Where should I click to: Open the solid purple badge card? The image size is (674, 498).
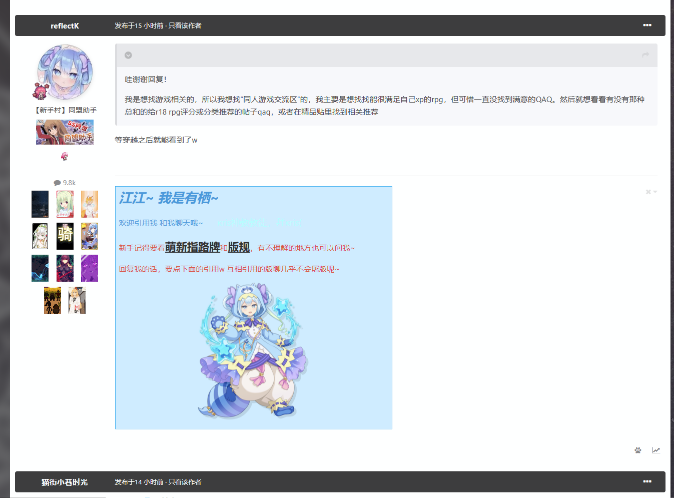[x=89, y=268]
